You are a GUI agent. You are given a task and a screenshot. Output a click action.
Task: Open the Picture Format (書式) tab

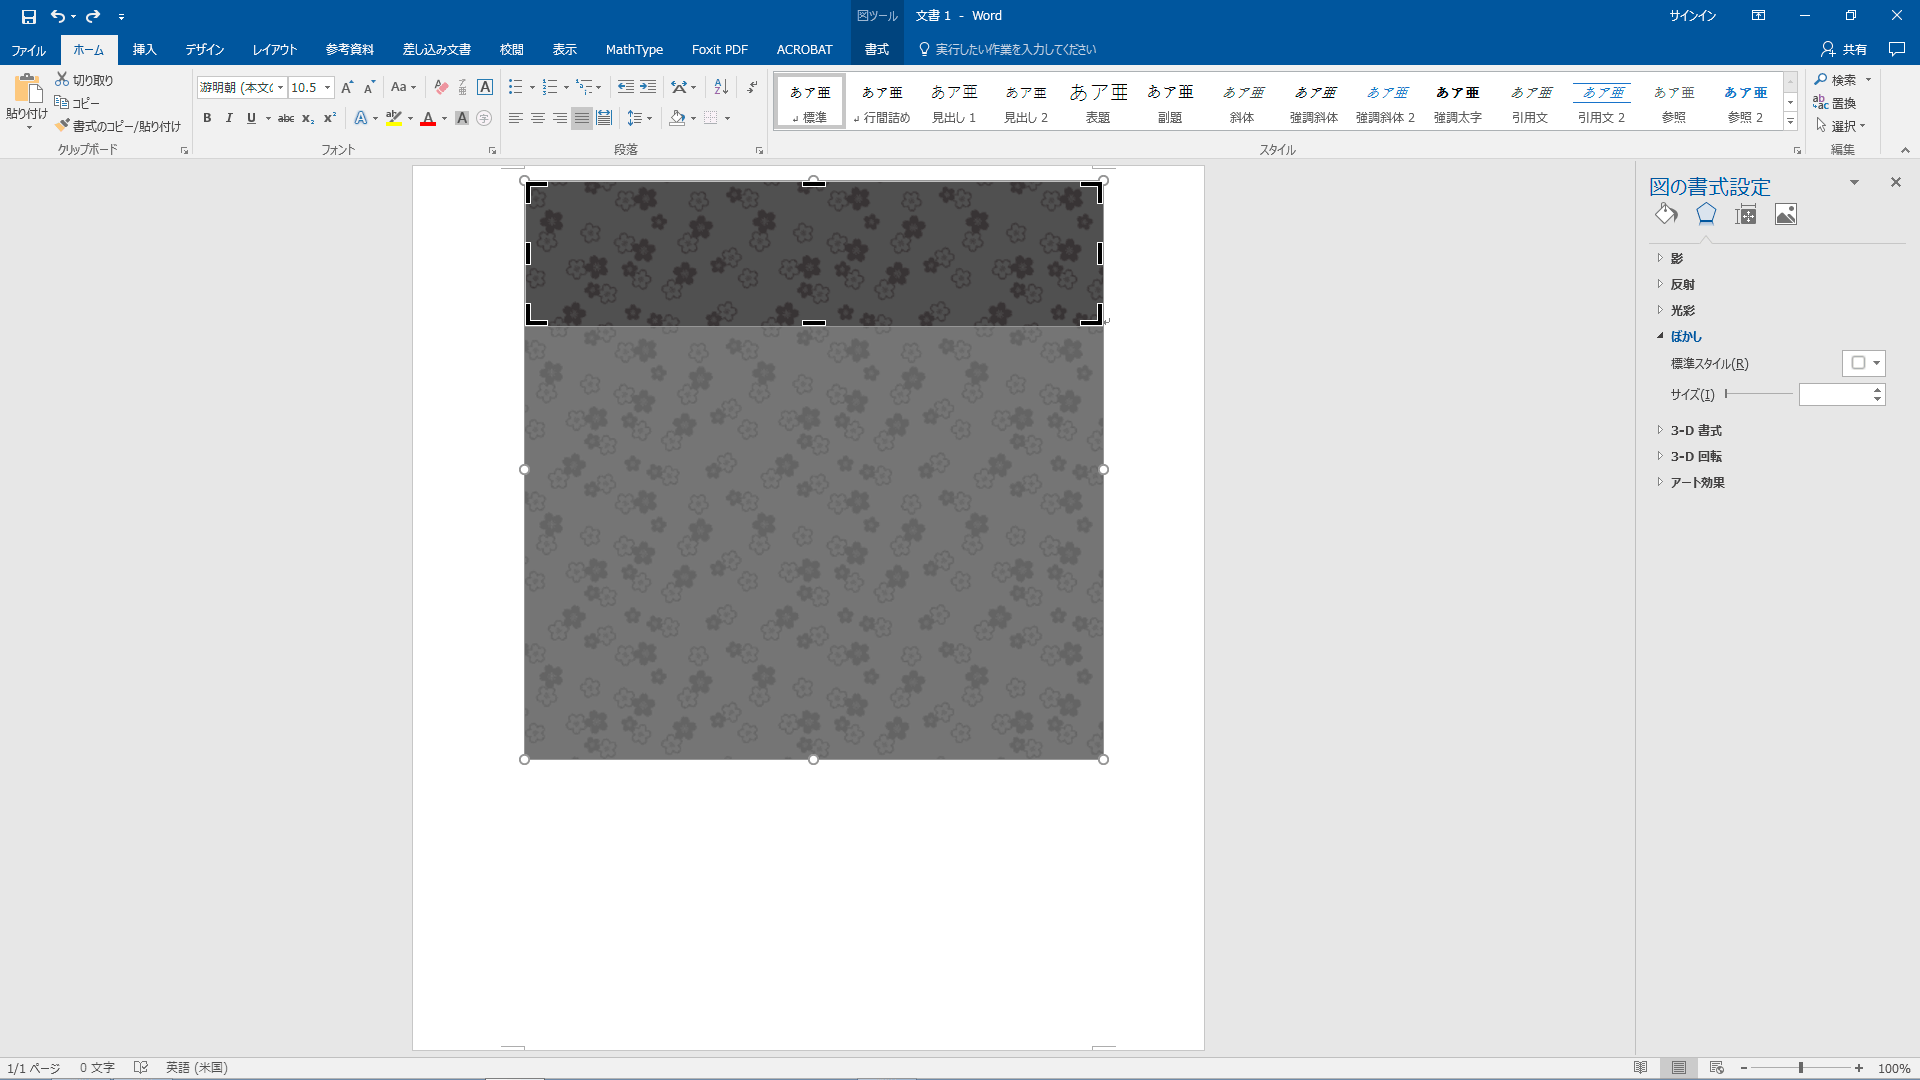877,49
